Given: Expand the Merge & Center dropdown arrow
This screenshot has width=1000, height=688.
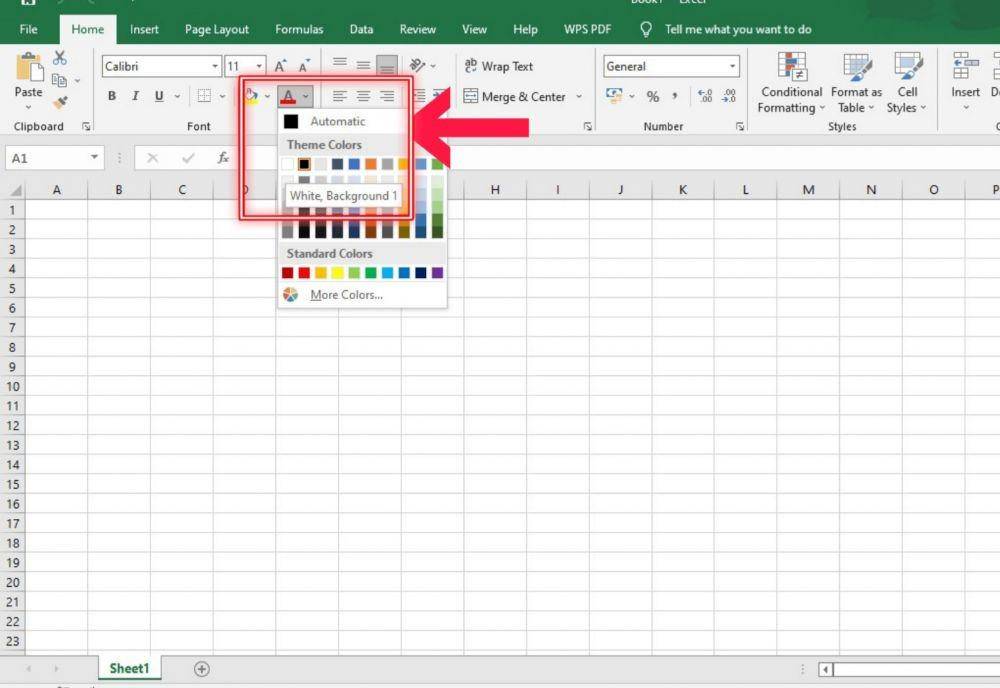Looking at the screenshot, I should (579, 97).
